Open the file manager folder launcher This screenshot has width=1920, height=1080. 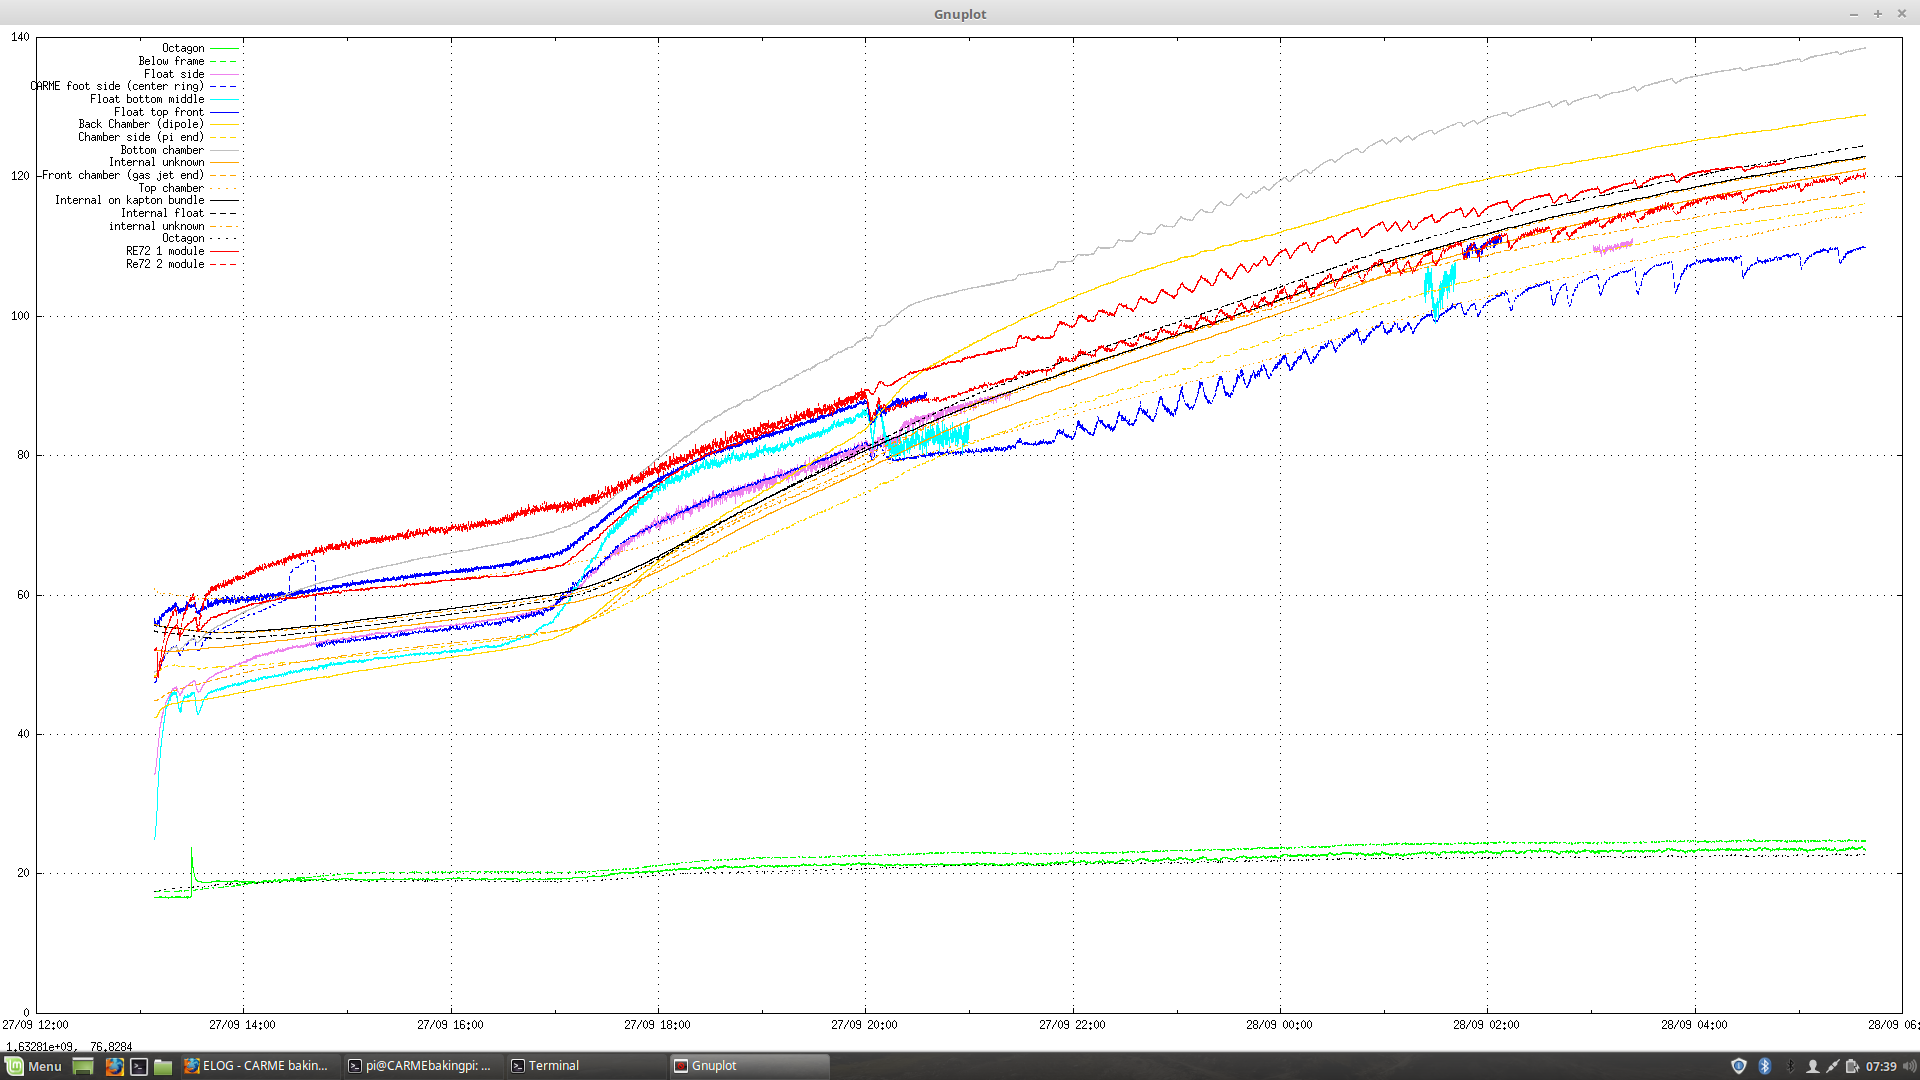[163, 1066]
